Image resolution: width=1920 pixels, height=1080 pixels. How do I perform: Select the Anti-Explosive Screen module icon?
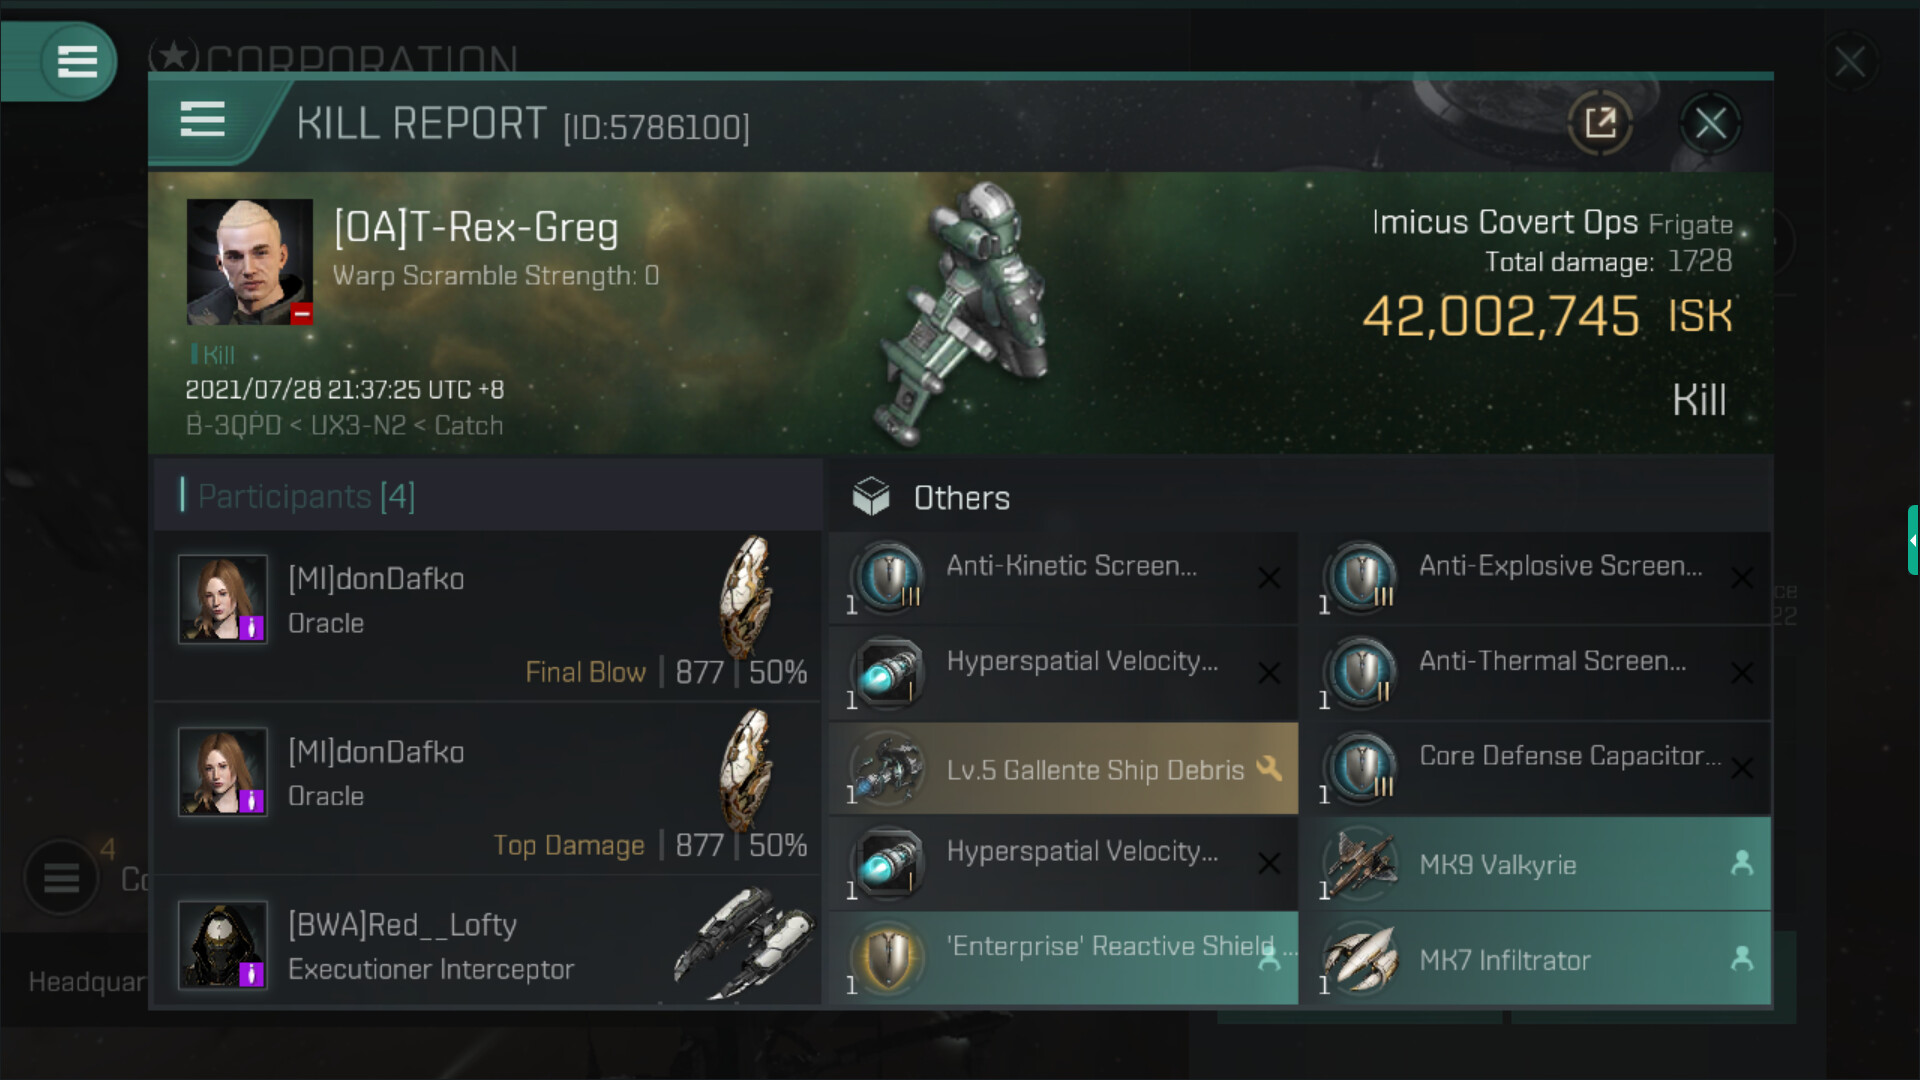tap(1360, 577)
